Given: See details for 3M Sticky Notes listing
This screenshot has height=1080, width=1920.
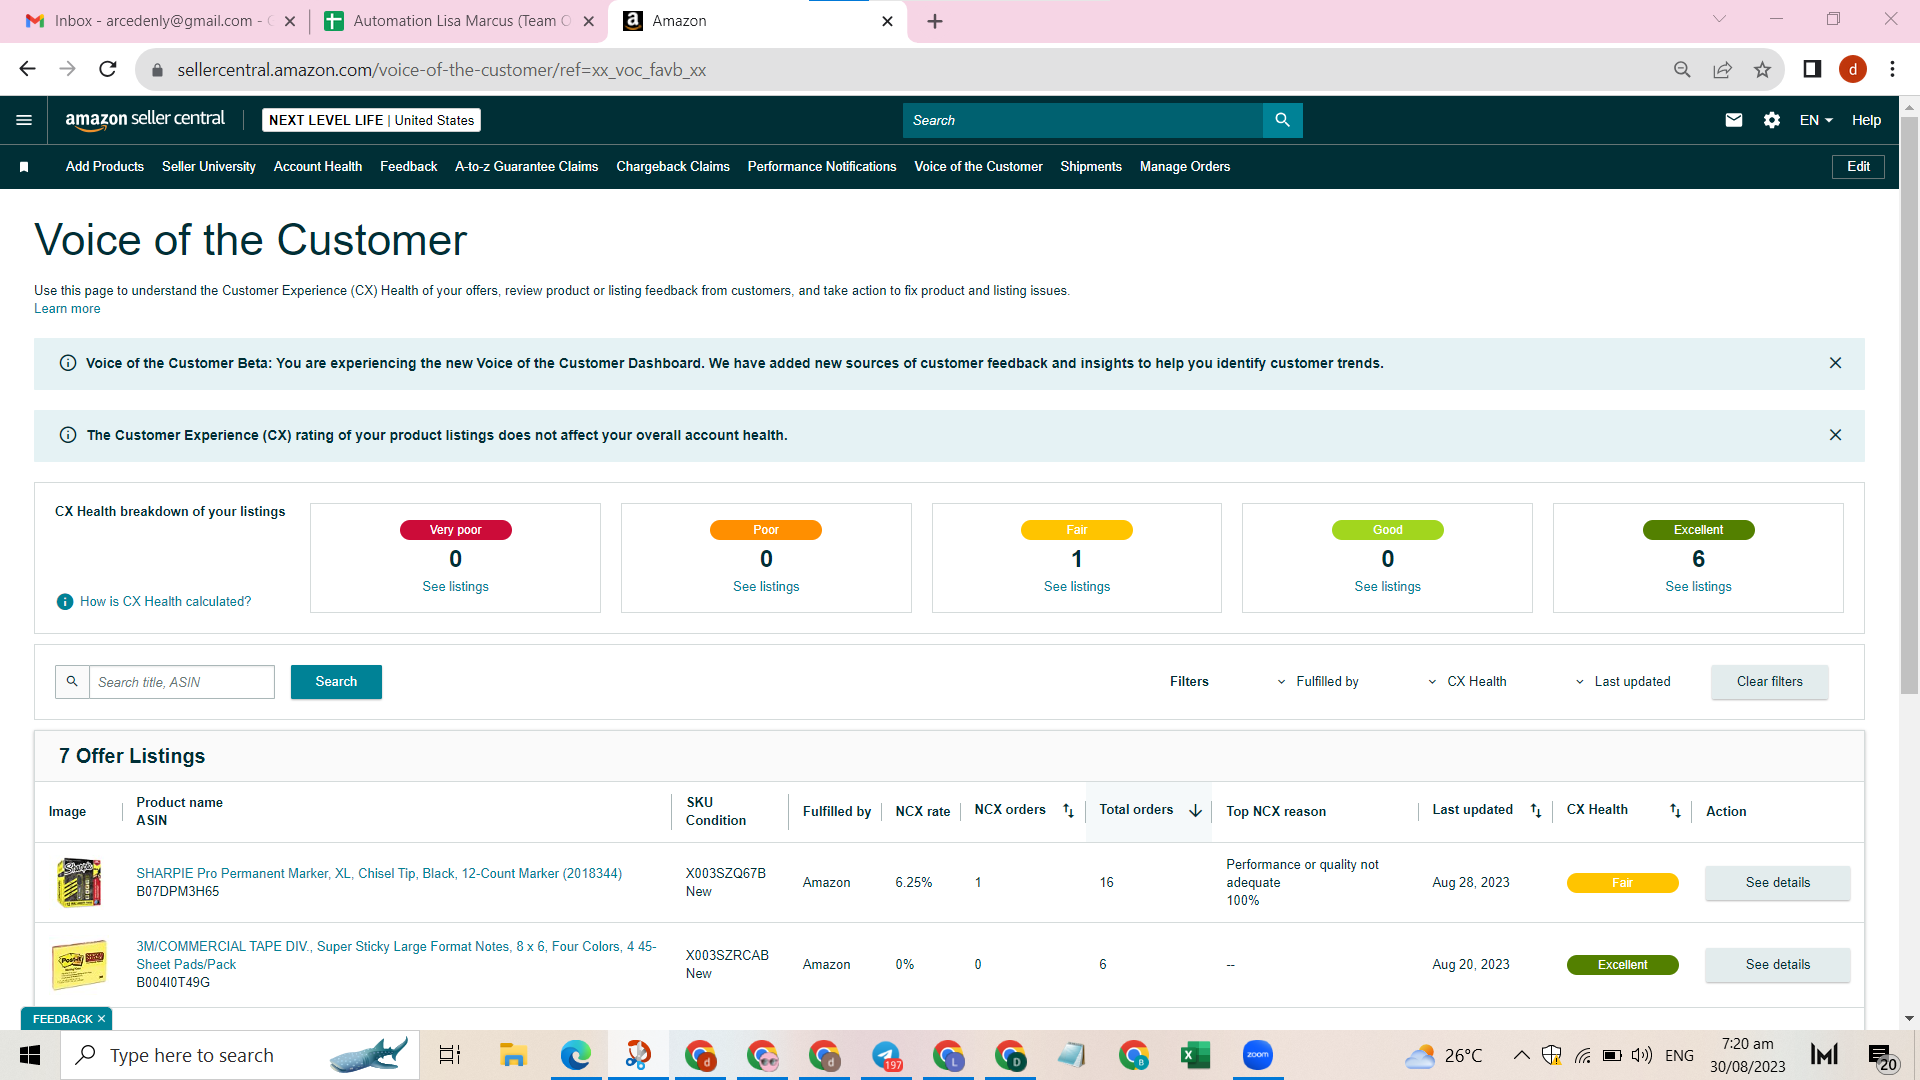Looking at the screenshot, I should coord(1778,965).
